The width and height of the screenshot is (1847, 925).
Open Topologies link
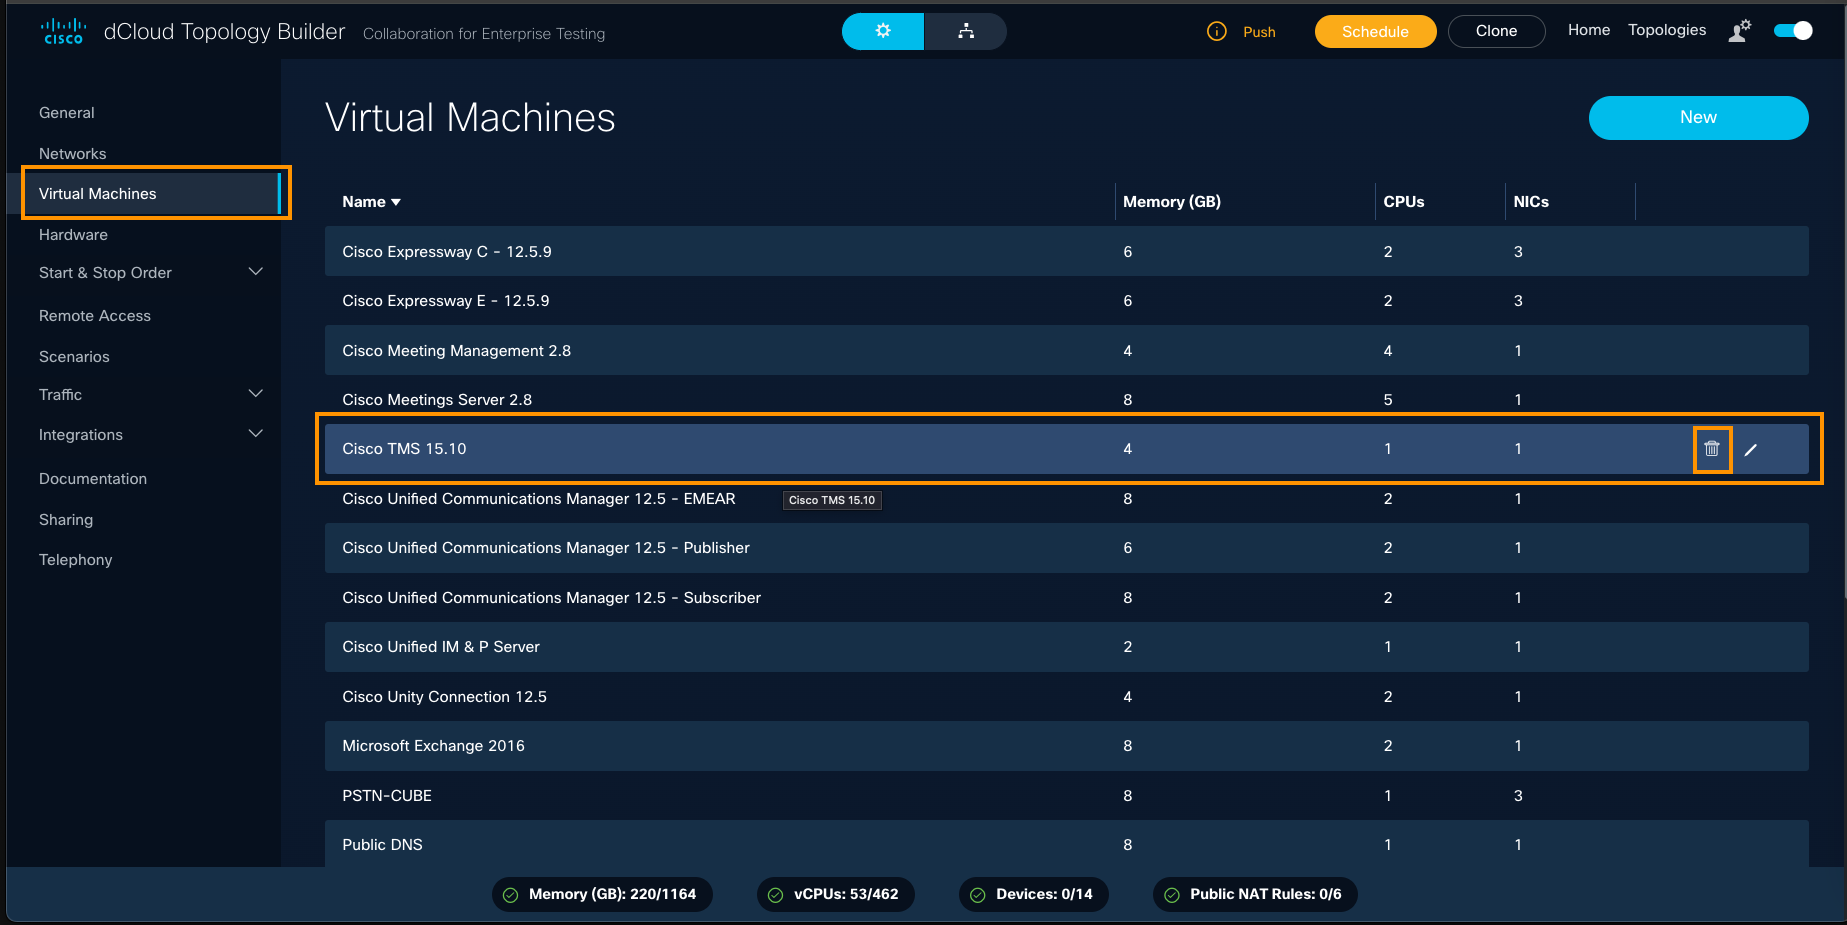pyautogui.click(x=1667, y=30)
